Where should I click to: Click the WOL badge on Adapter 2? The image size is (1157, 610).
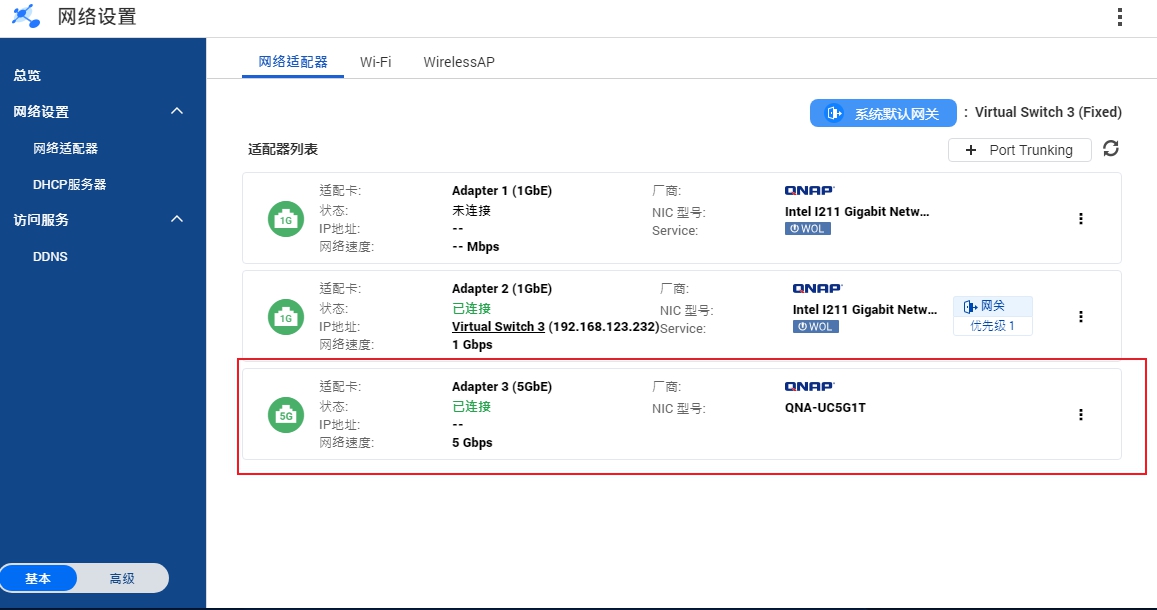(x=815, y=326)
